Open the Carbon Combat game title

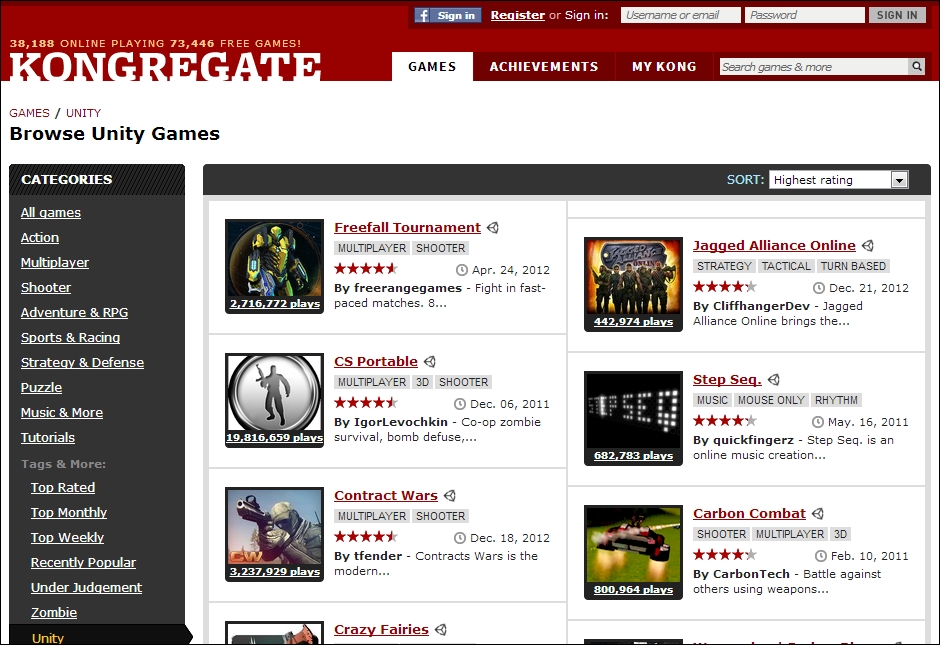[749, 514]
